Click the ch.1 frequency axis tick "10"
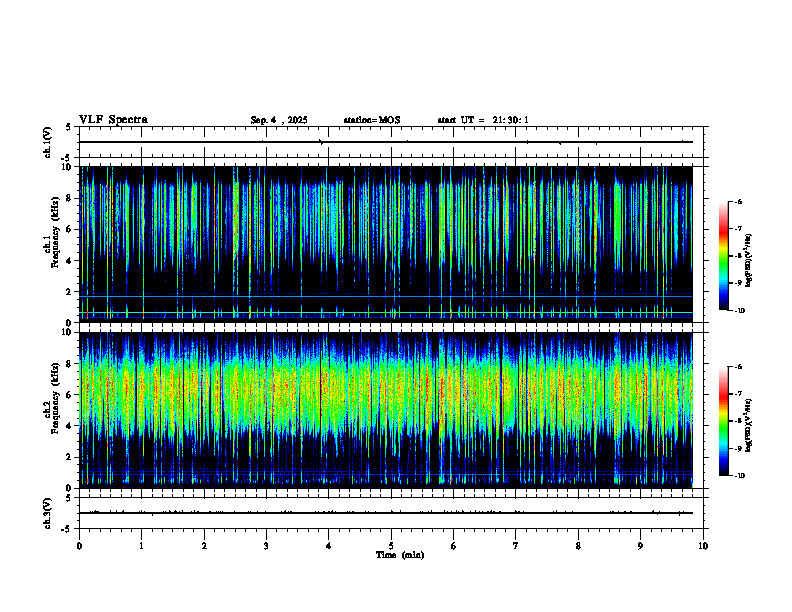The image size is (792, 612). pos(68,167)
